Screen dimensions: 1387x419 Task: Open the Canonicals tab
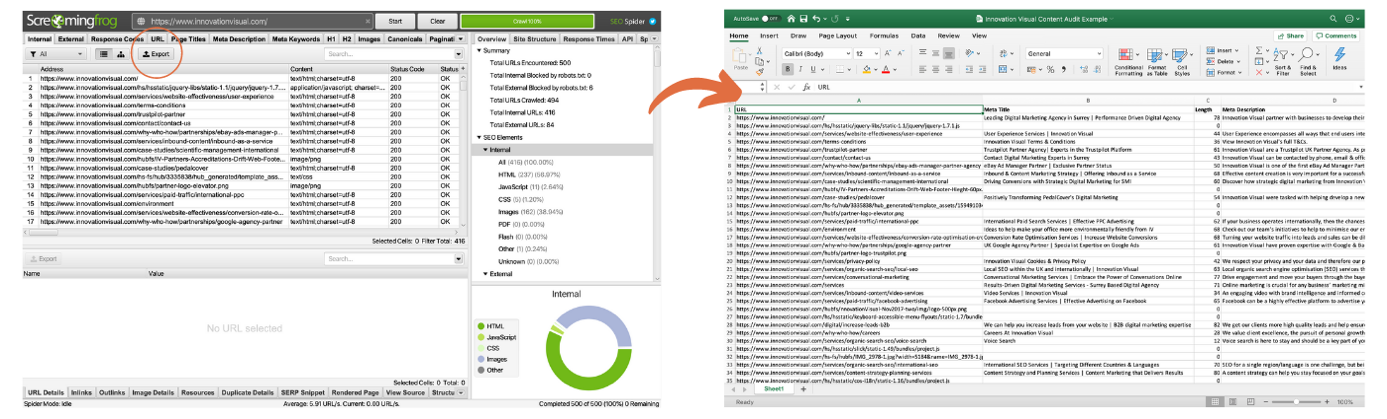(405, 39)
